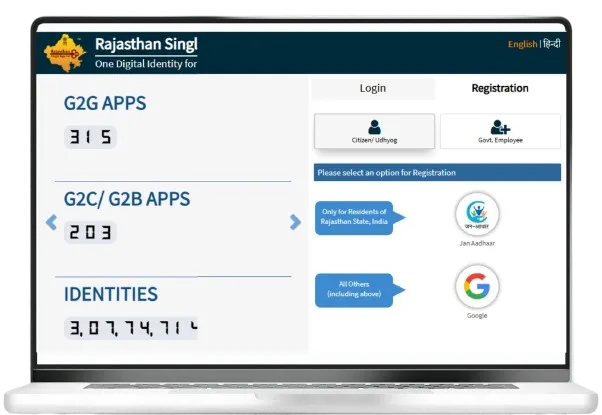Switch to the Registration tab

point(500,88)
